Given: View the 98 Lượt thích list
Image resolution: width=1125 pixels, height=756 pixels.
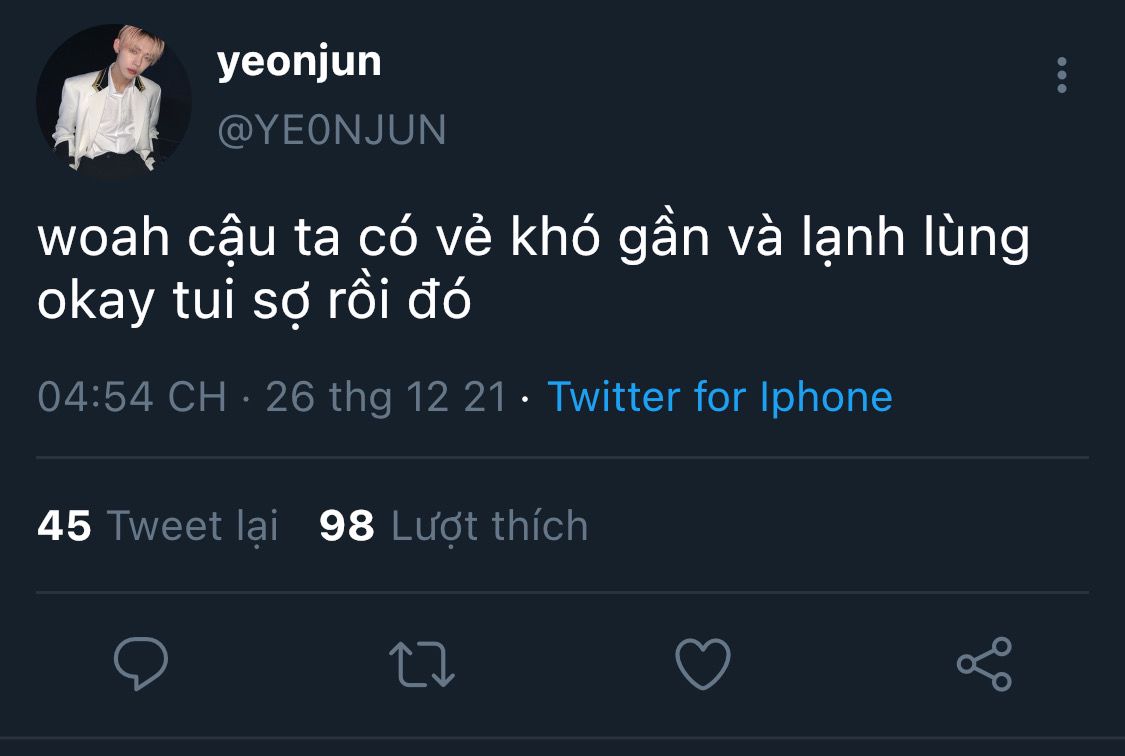Looking at the screenshot, I should point(453,526).
